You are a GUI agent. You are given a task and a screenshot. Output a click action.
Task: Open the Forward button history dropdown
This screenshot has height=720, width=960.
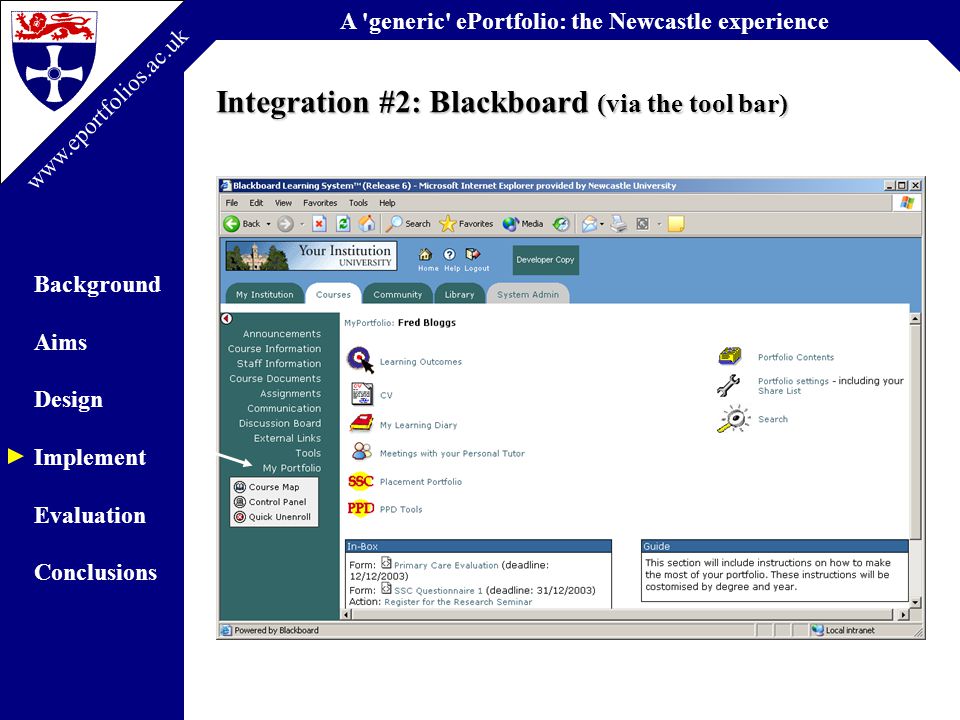pyautogui.click(x=301, y=224)
